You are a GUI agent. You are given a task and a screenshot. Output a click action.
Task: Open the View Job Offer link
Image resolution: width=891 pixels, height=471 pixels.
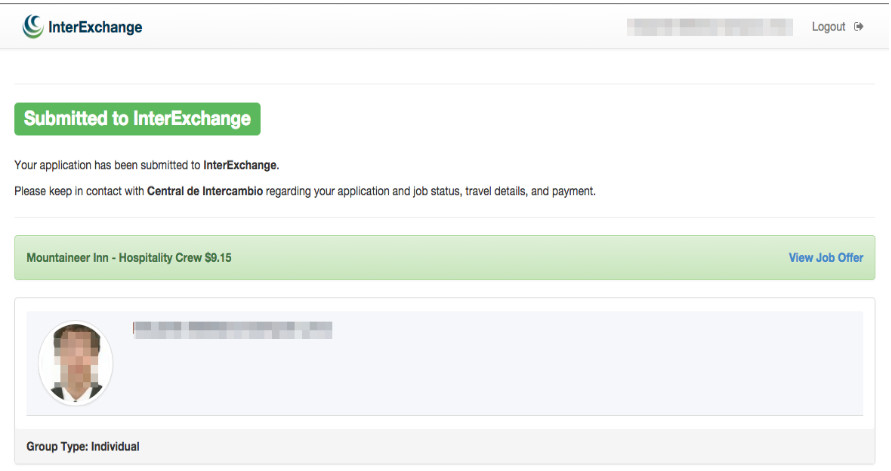826,258
